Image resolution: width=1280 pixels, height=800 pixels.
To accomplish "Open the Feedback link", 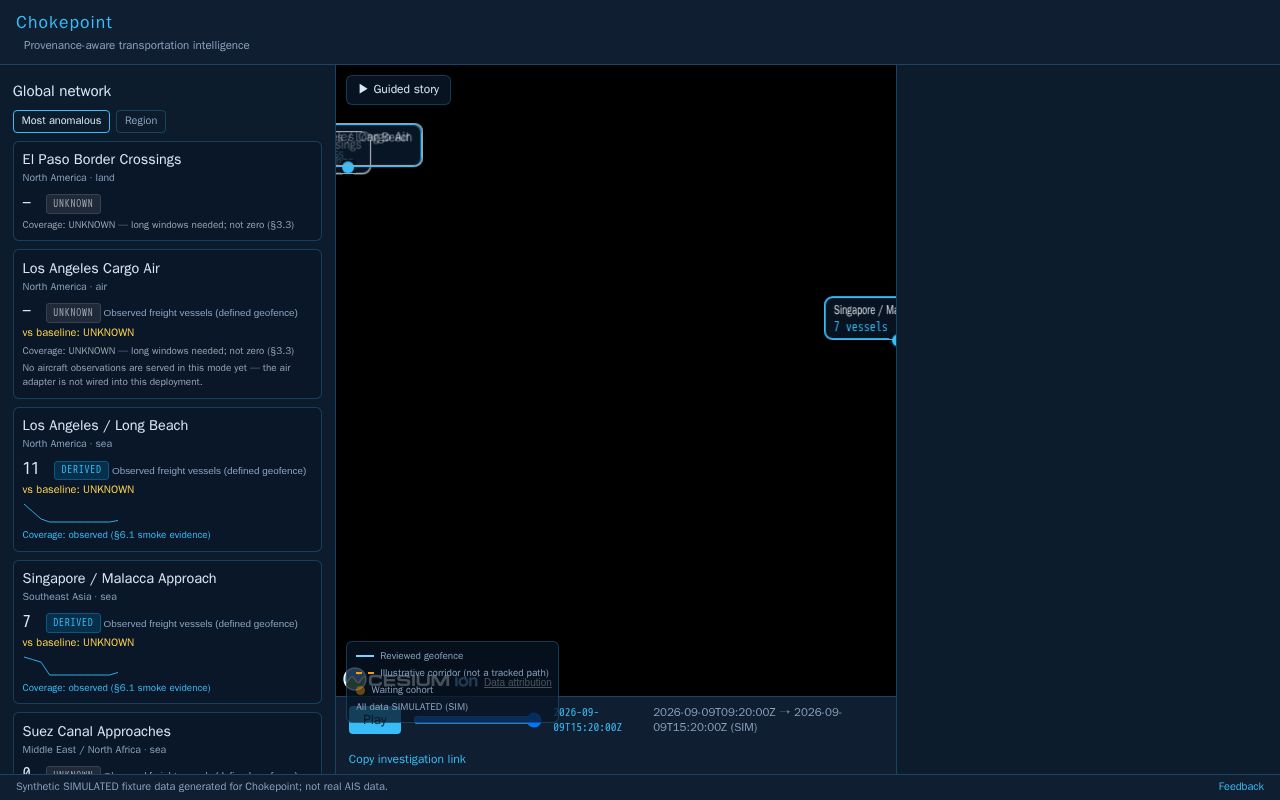I will [1241, 787].
